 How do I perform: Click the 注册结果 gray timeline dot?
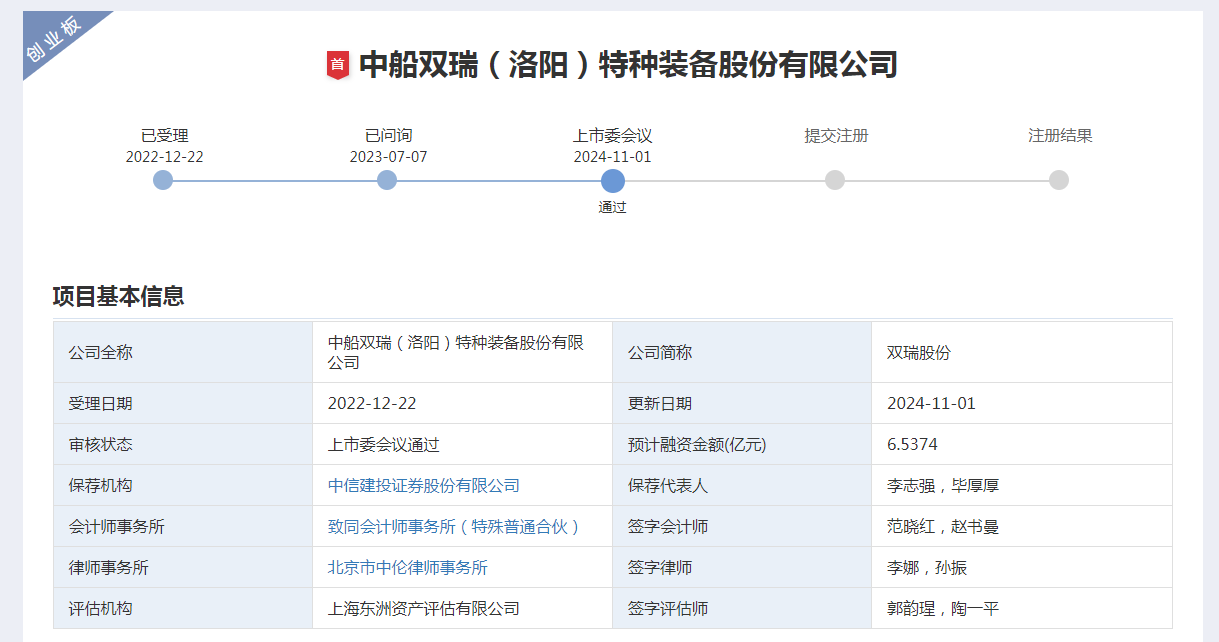[1059, 180]
